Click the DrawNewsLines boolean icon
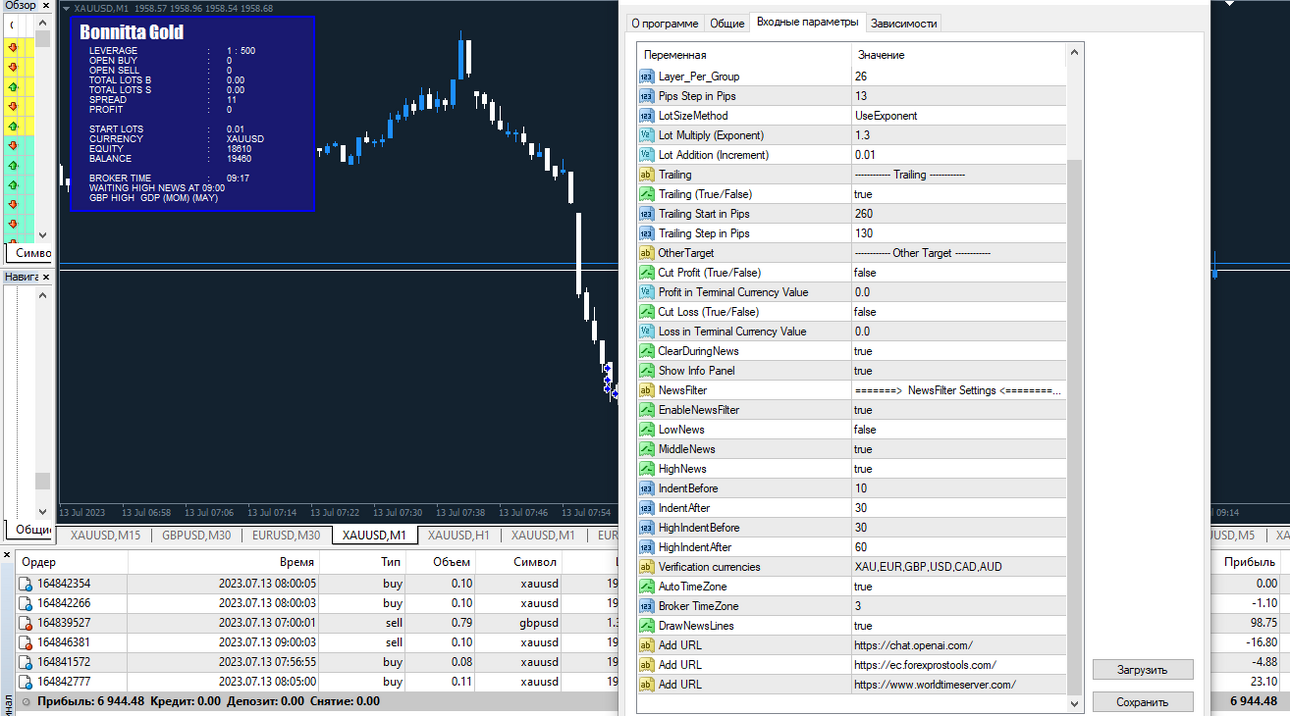This screenshot has width=1290, height=716. coord(646,626)
